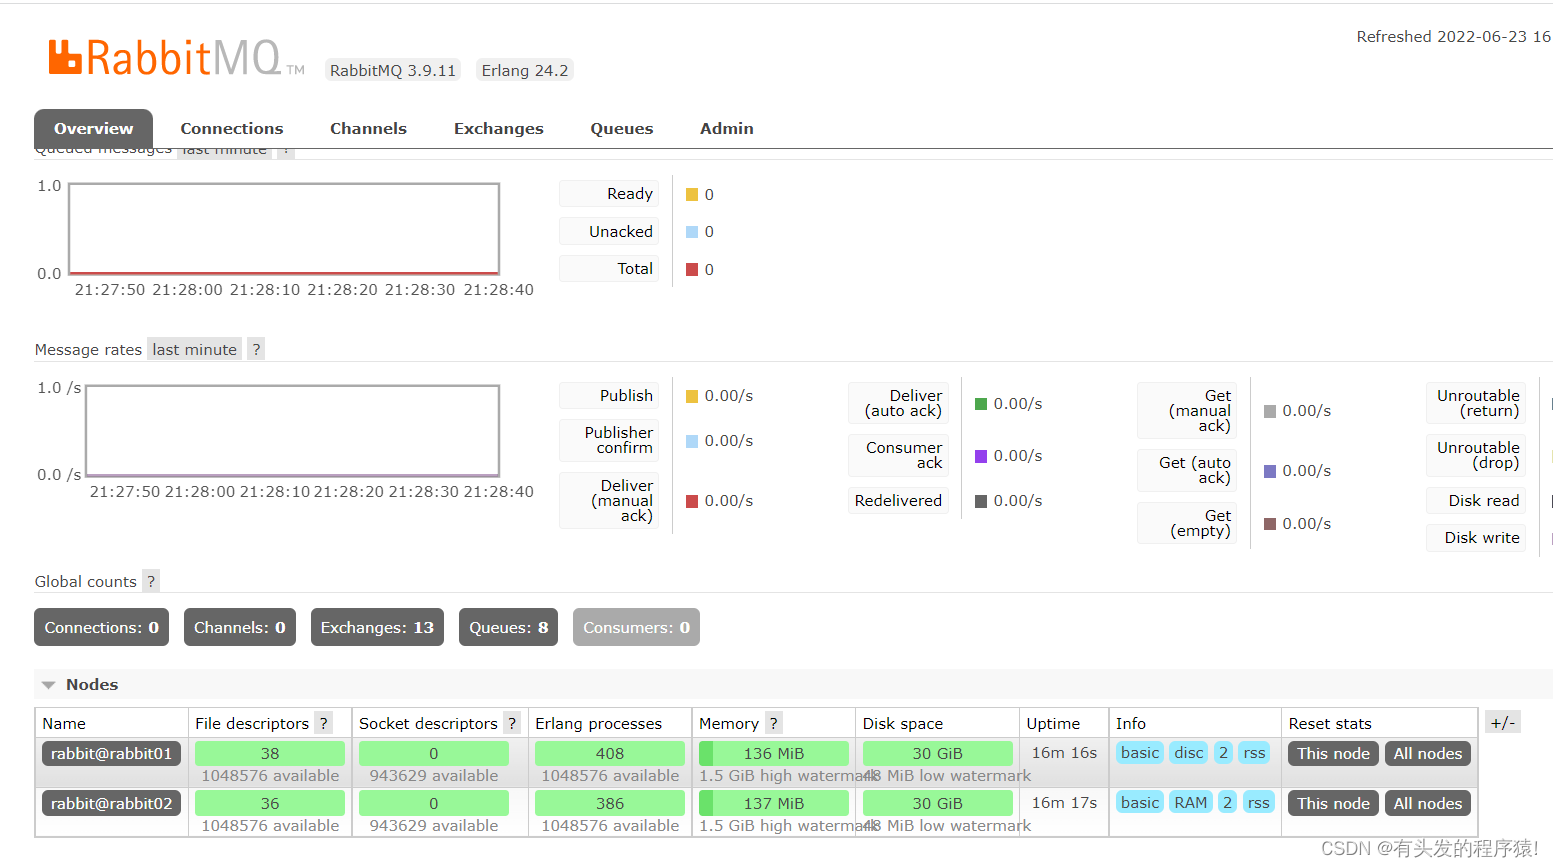Viewport: 1553px width, 867px height.
Task: Open node rabbit@rabbit02 details
Action: [111, 803]
